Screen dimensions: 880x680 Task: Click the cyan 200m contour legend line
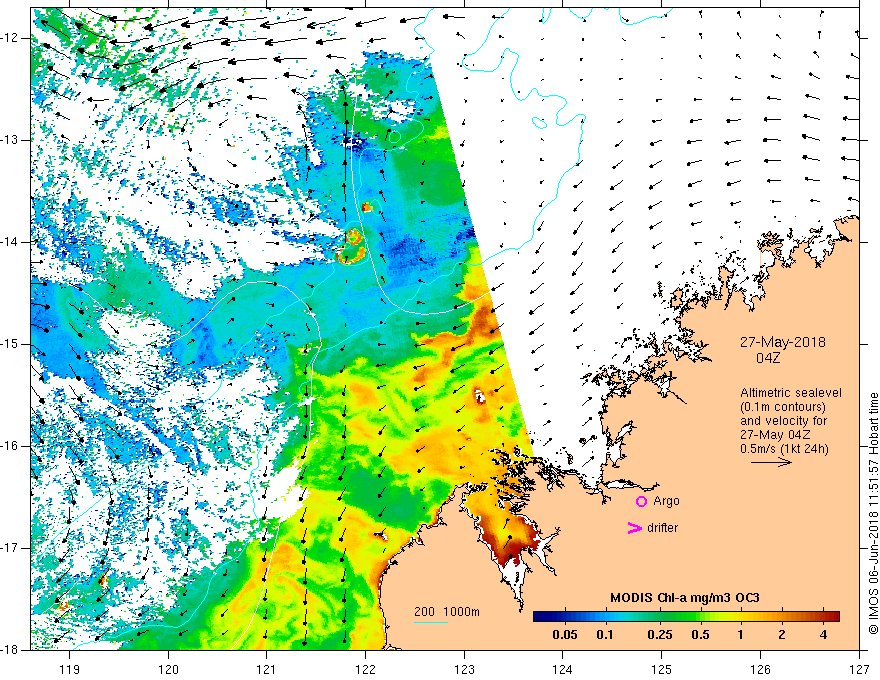pyautogui.click(x=430, y=622)
